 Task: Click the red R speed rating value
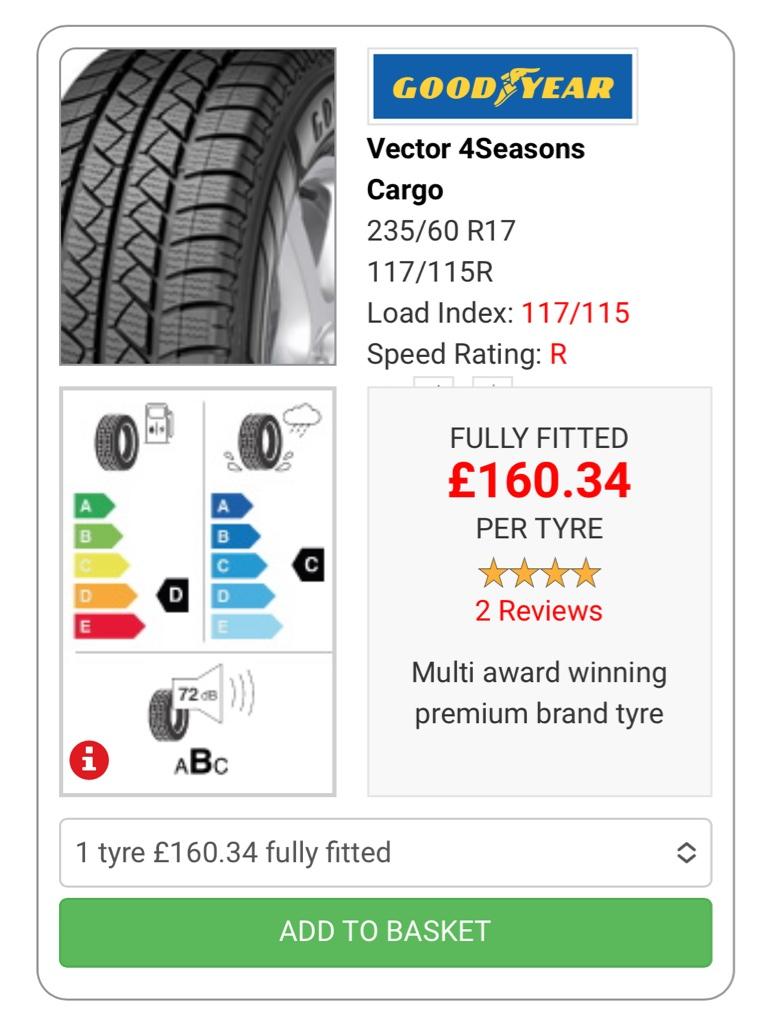[558, 354]
